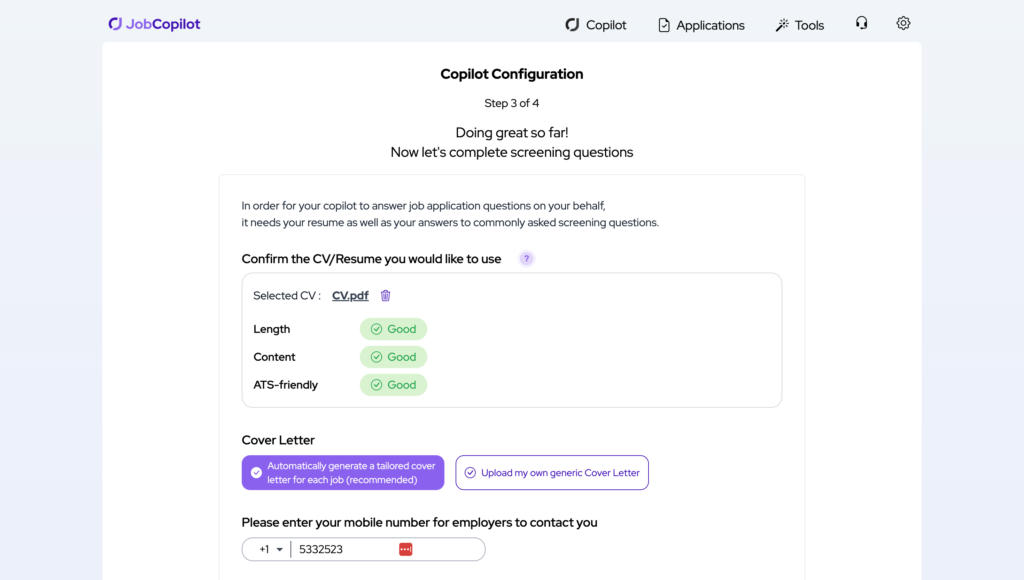Click inside the mobile number field
Screen dimensions: 1024x580
click(340, 549)
